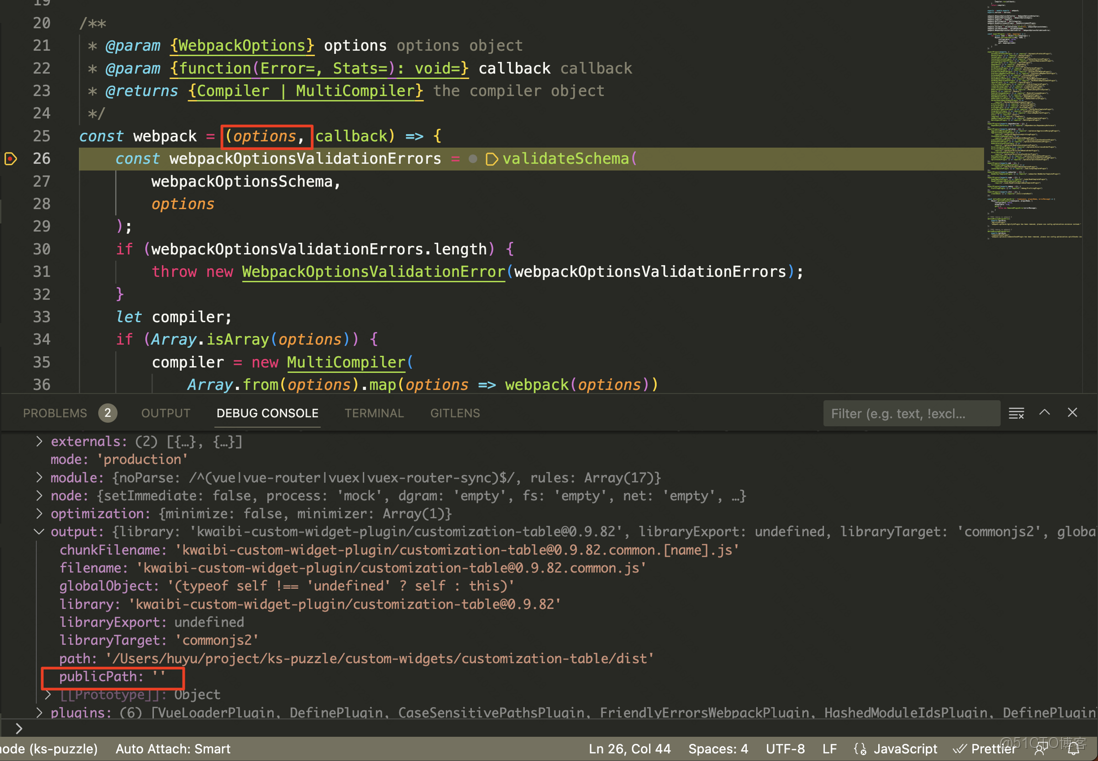Expand the externals array entry
1098x761 pixels.
[39, 441]
